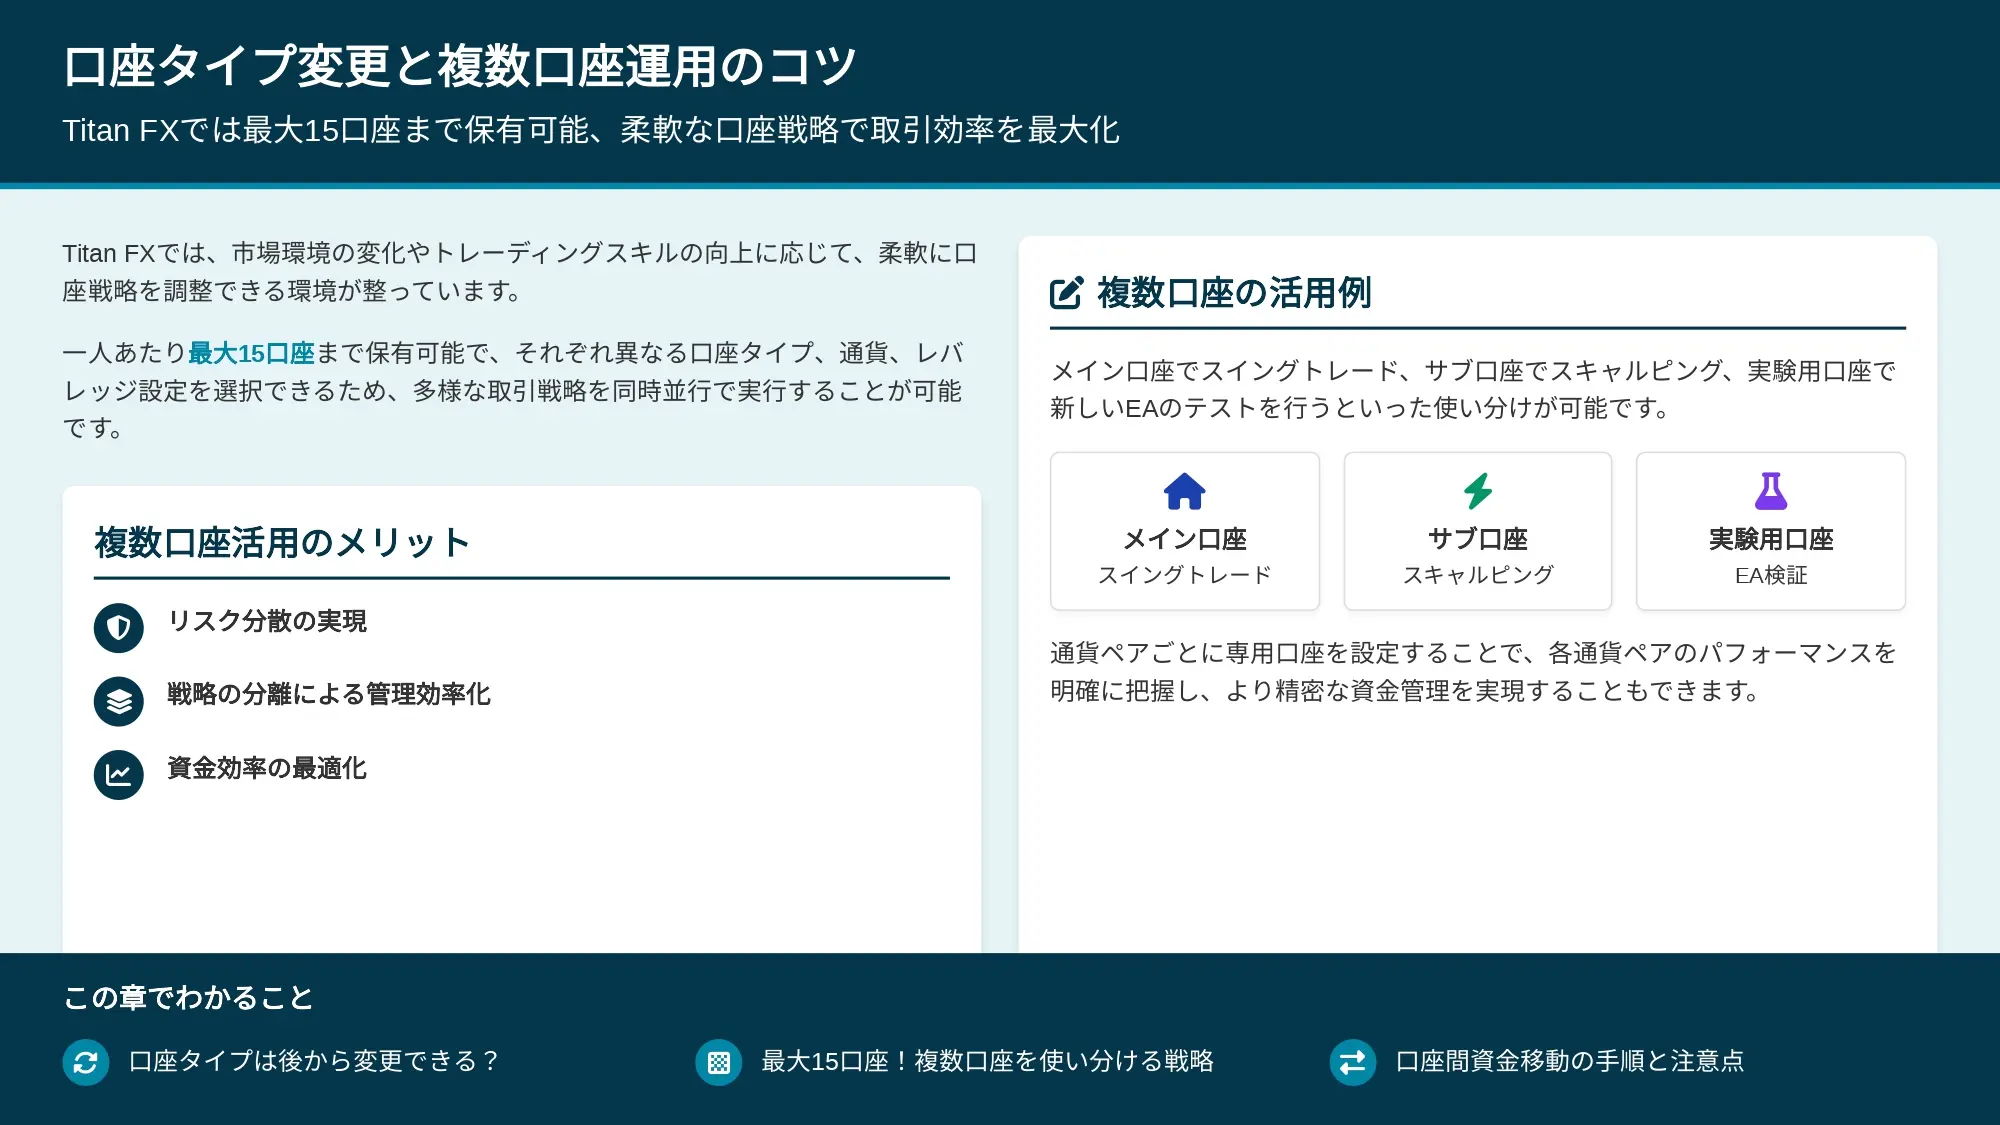Click the house icon in メイン口座 card

coord(1184,491)
